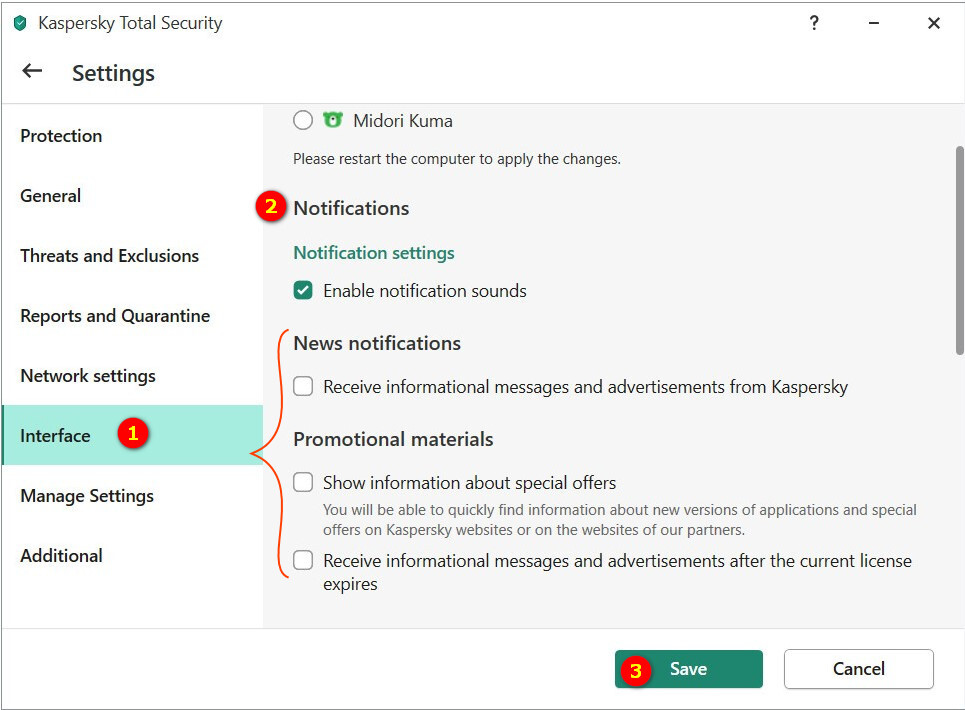Go to Reports and Quarantine section
The image size is (965, 710).
[115, 316]
